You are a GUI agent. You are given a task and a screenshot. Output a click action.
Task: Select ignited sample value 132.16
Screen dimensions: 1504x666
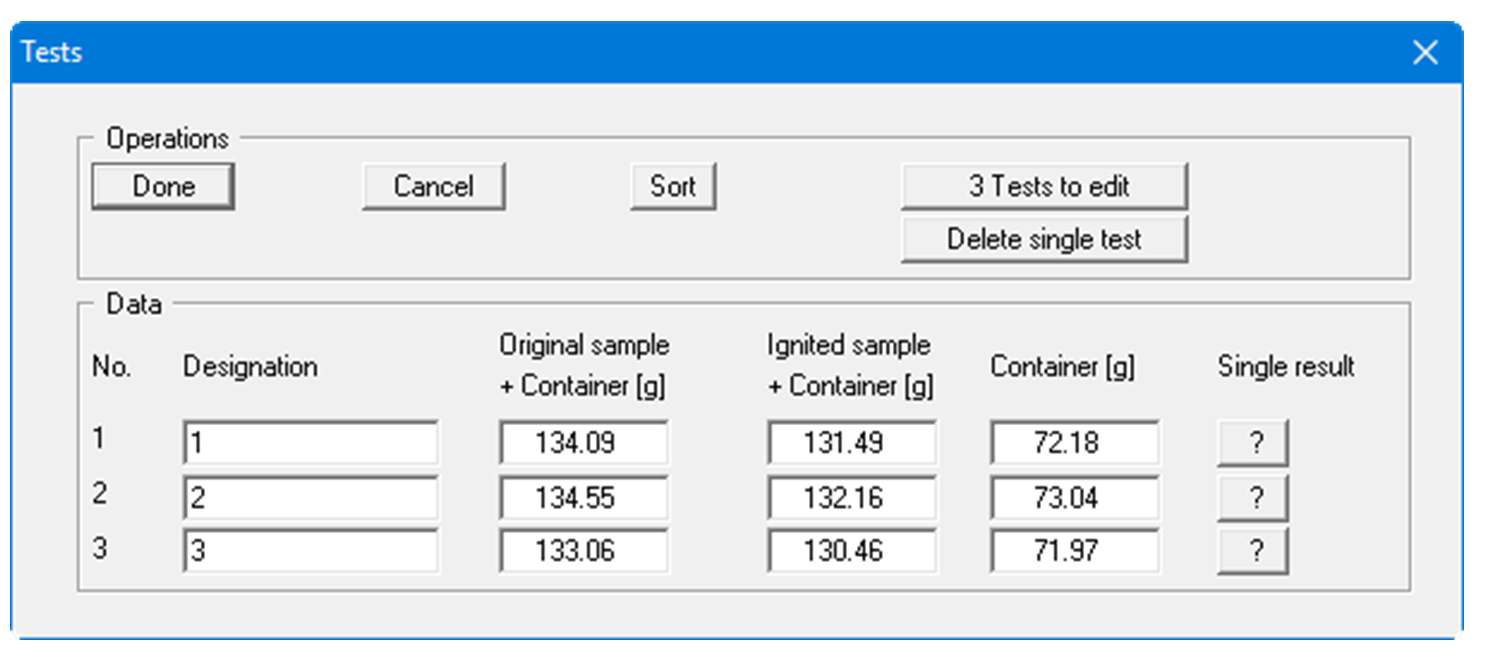tap(852, 498)
